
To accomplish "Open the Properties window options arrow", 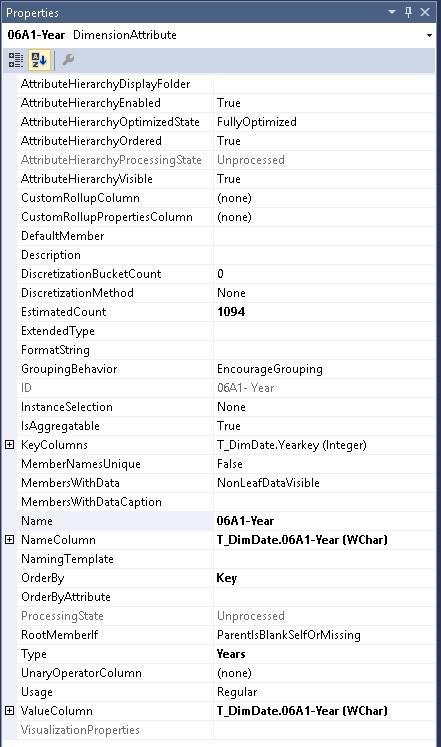I will (392, 12).
